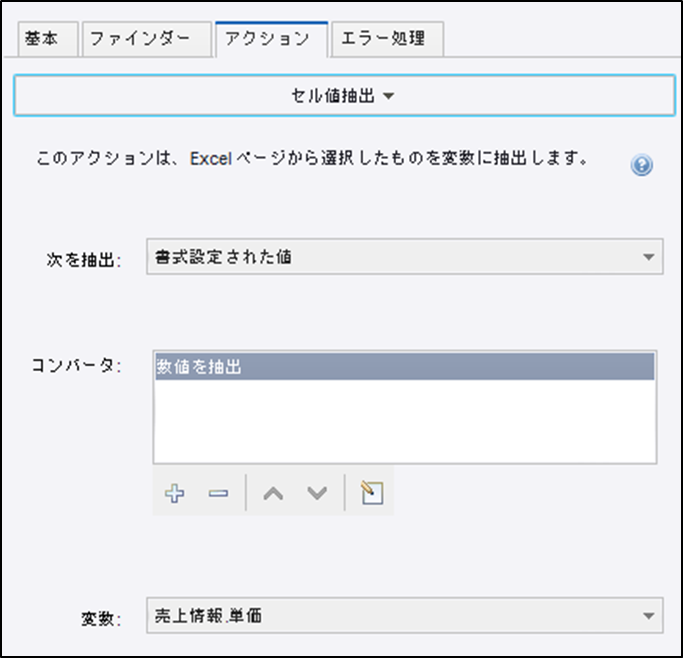Select the 数値を抽出 converter row
The width and height of the screenshot is (683, 658).
click(405, 366)
